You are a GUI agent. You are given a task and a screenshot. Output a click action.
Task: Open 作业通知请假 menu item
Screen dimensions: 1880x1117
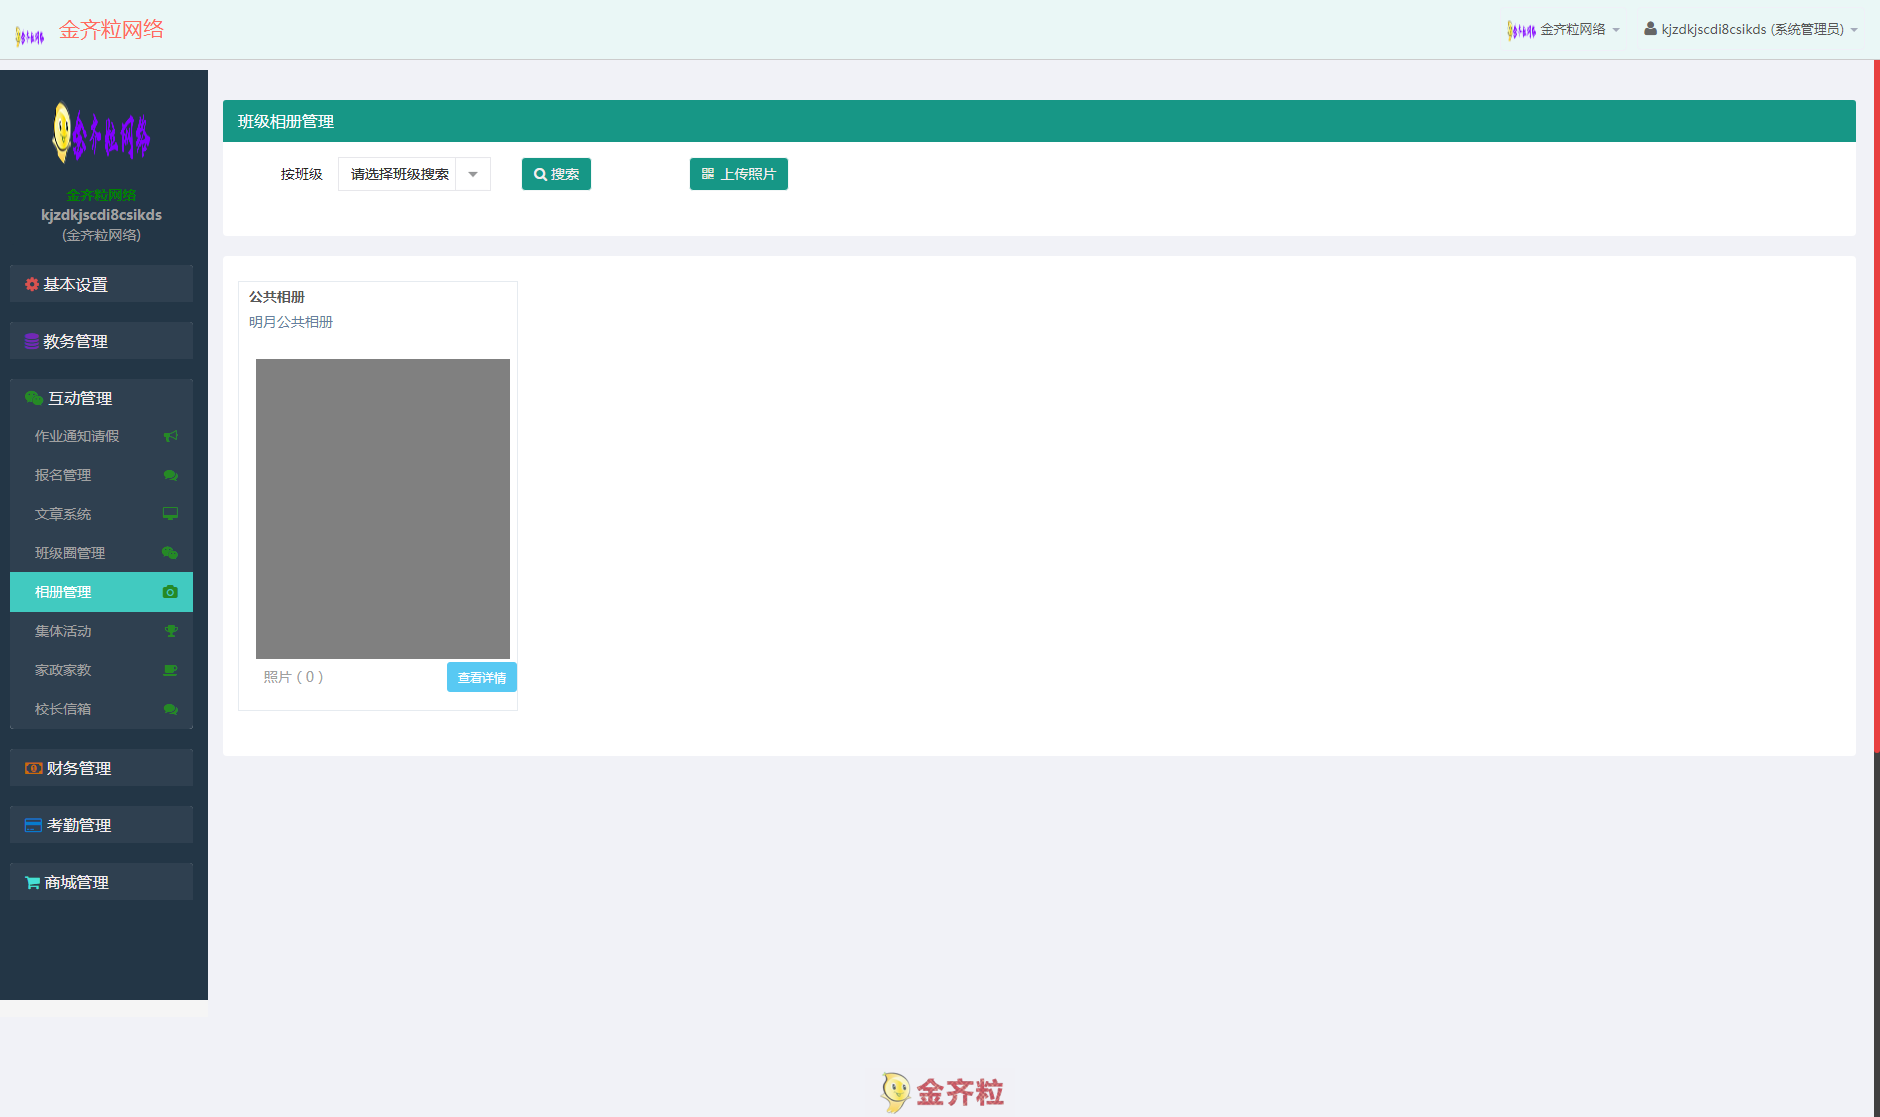(x=101, y=436)
